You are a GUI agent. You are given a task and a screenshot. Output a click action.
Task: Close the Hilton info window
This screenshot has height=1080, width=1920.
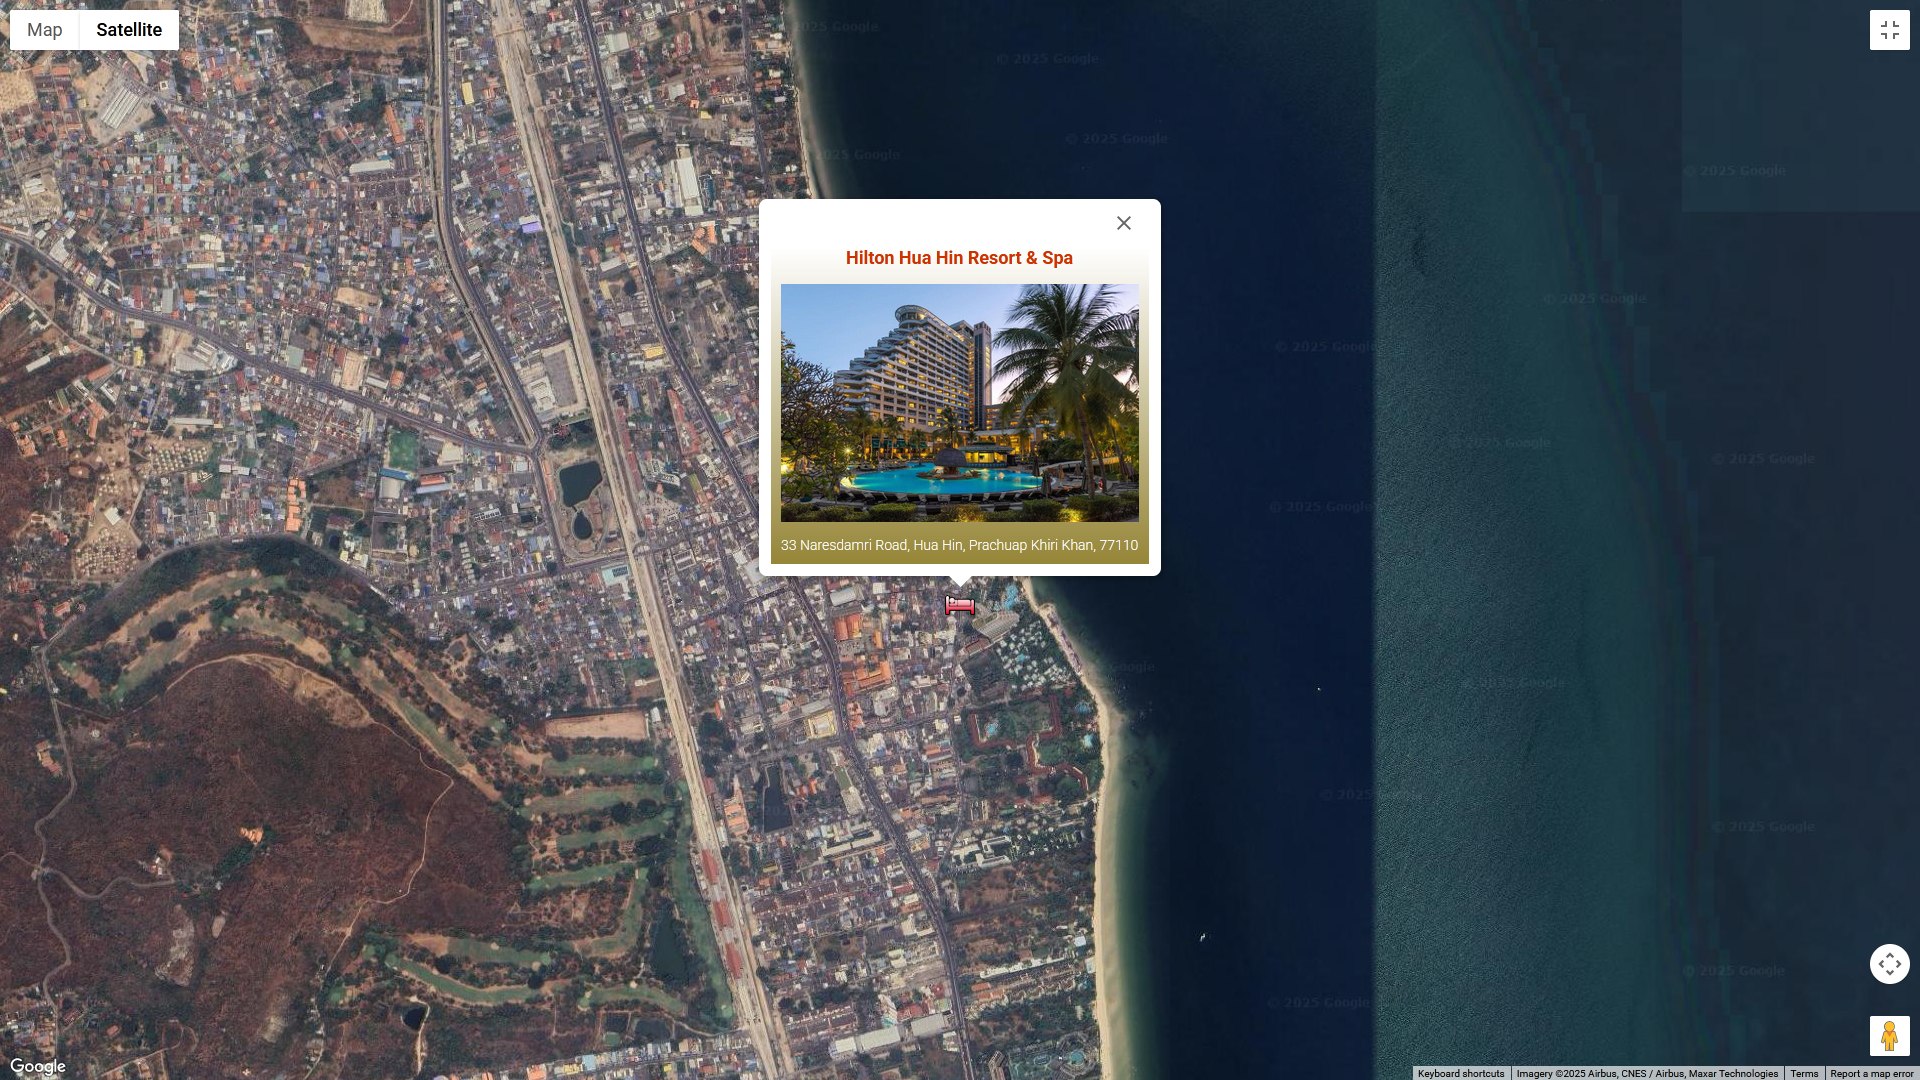pos(1124,223)
